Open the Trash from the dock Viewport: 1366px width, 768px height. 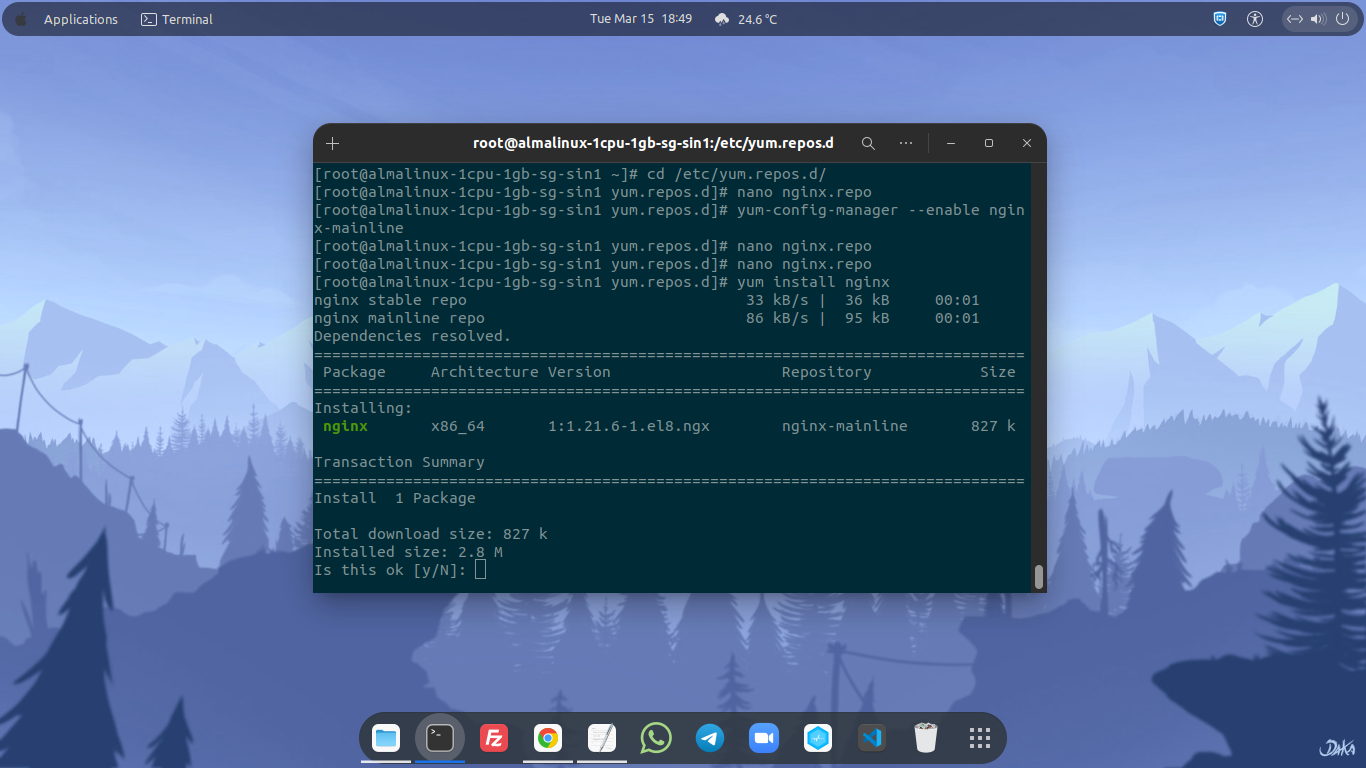click(x=926, y=738)
